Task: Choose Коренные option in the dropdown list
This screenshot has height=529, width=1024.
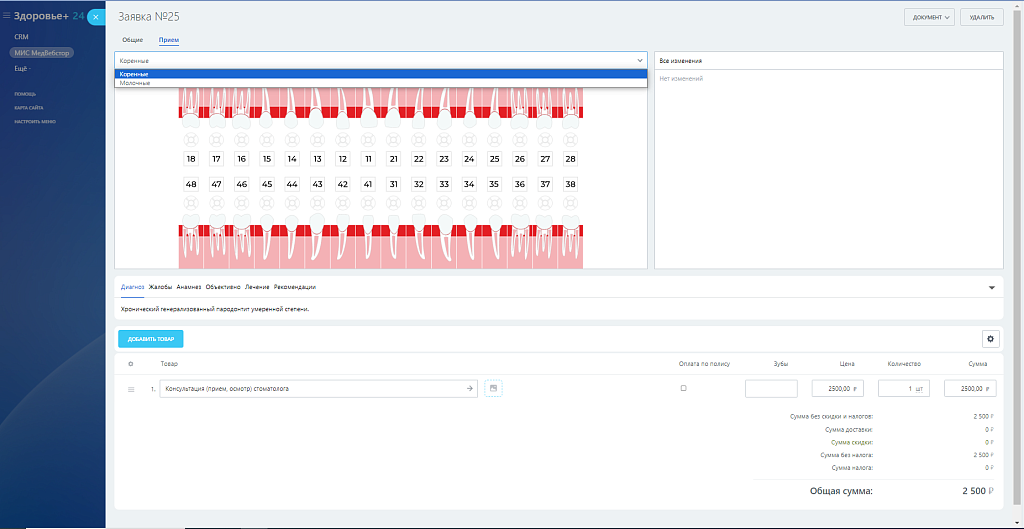Action: (x=135, y=75)
